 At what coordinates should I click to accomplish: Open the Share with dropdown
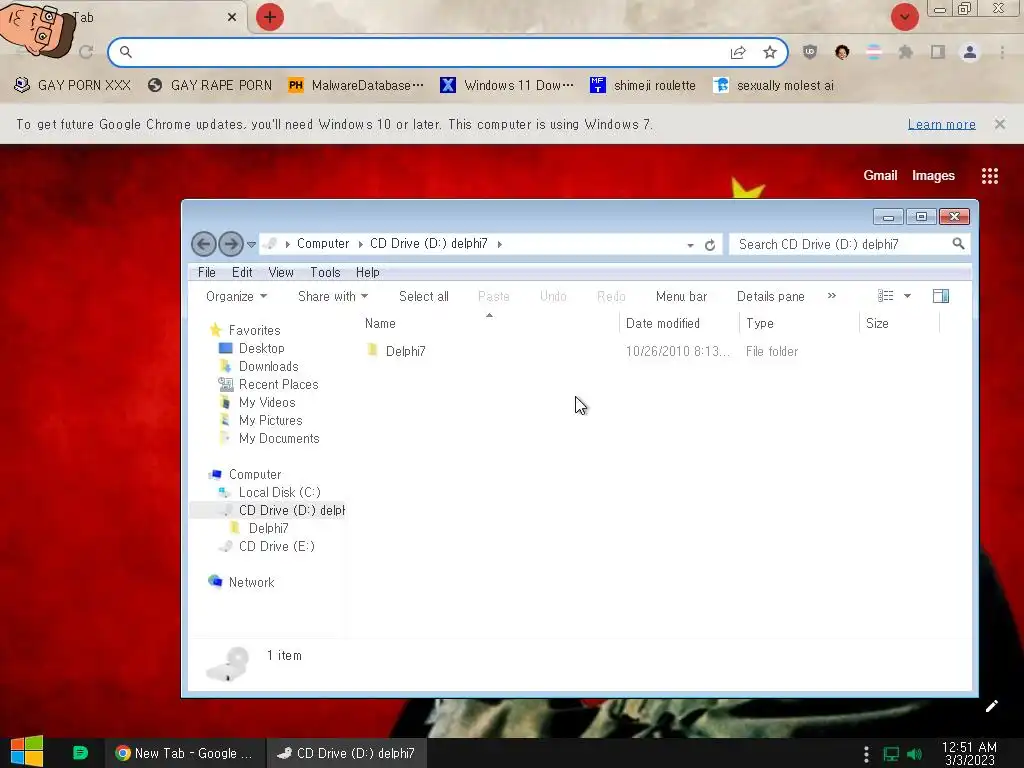point(332,296)
